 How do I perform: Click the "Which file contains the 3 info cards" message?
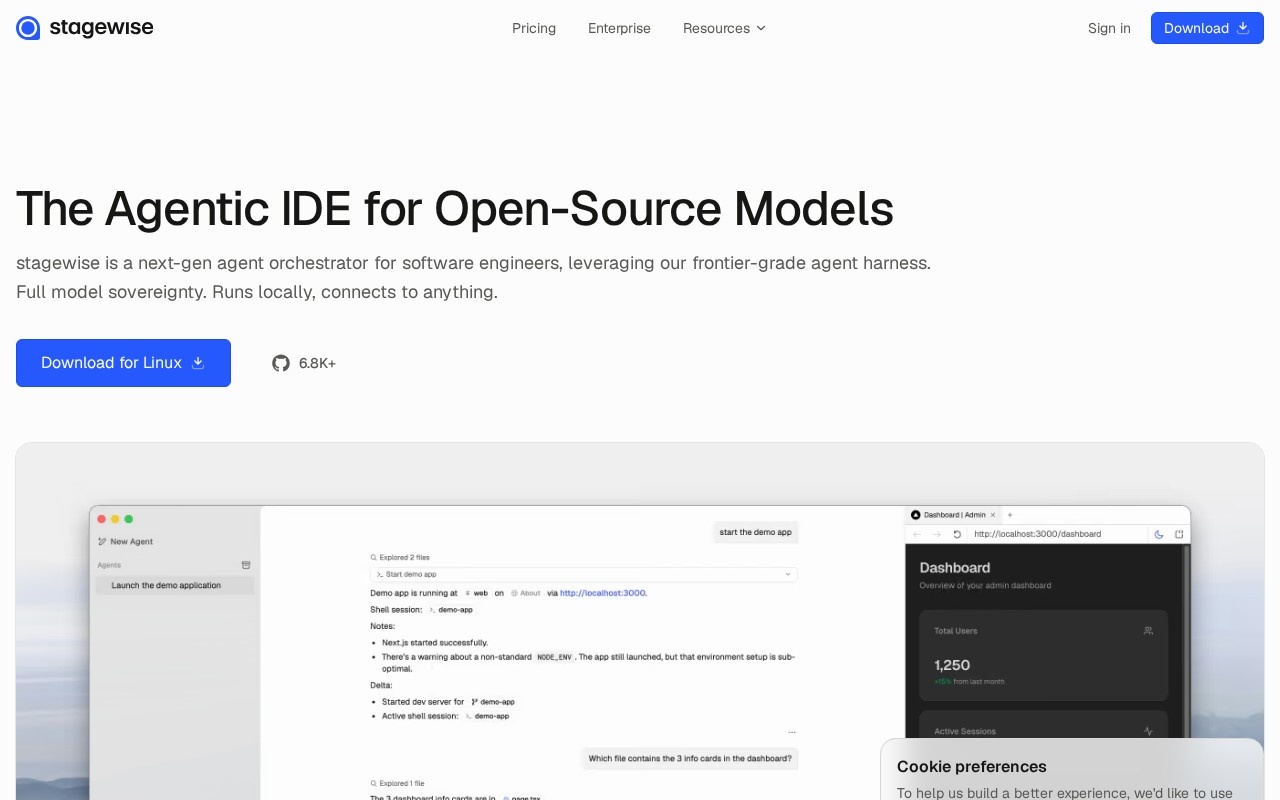click(690, 758)
